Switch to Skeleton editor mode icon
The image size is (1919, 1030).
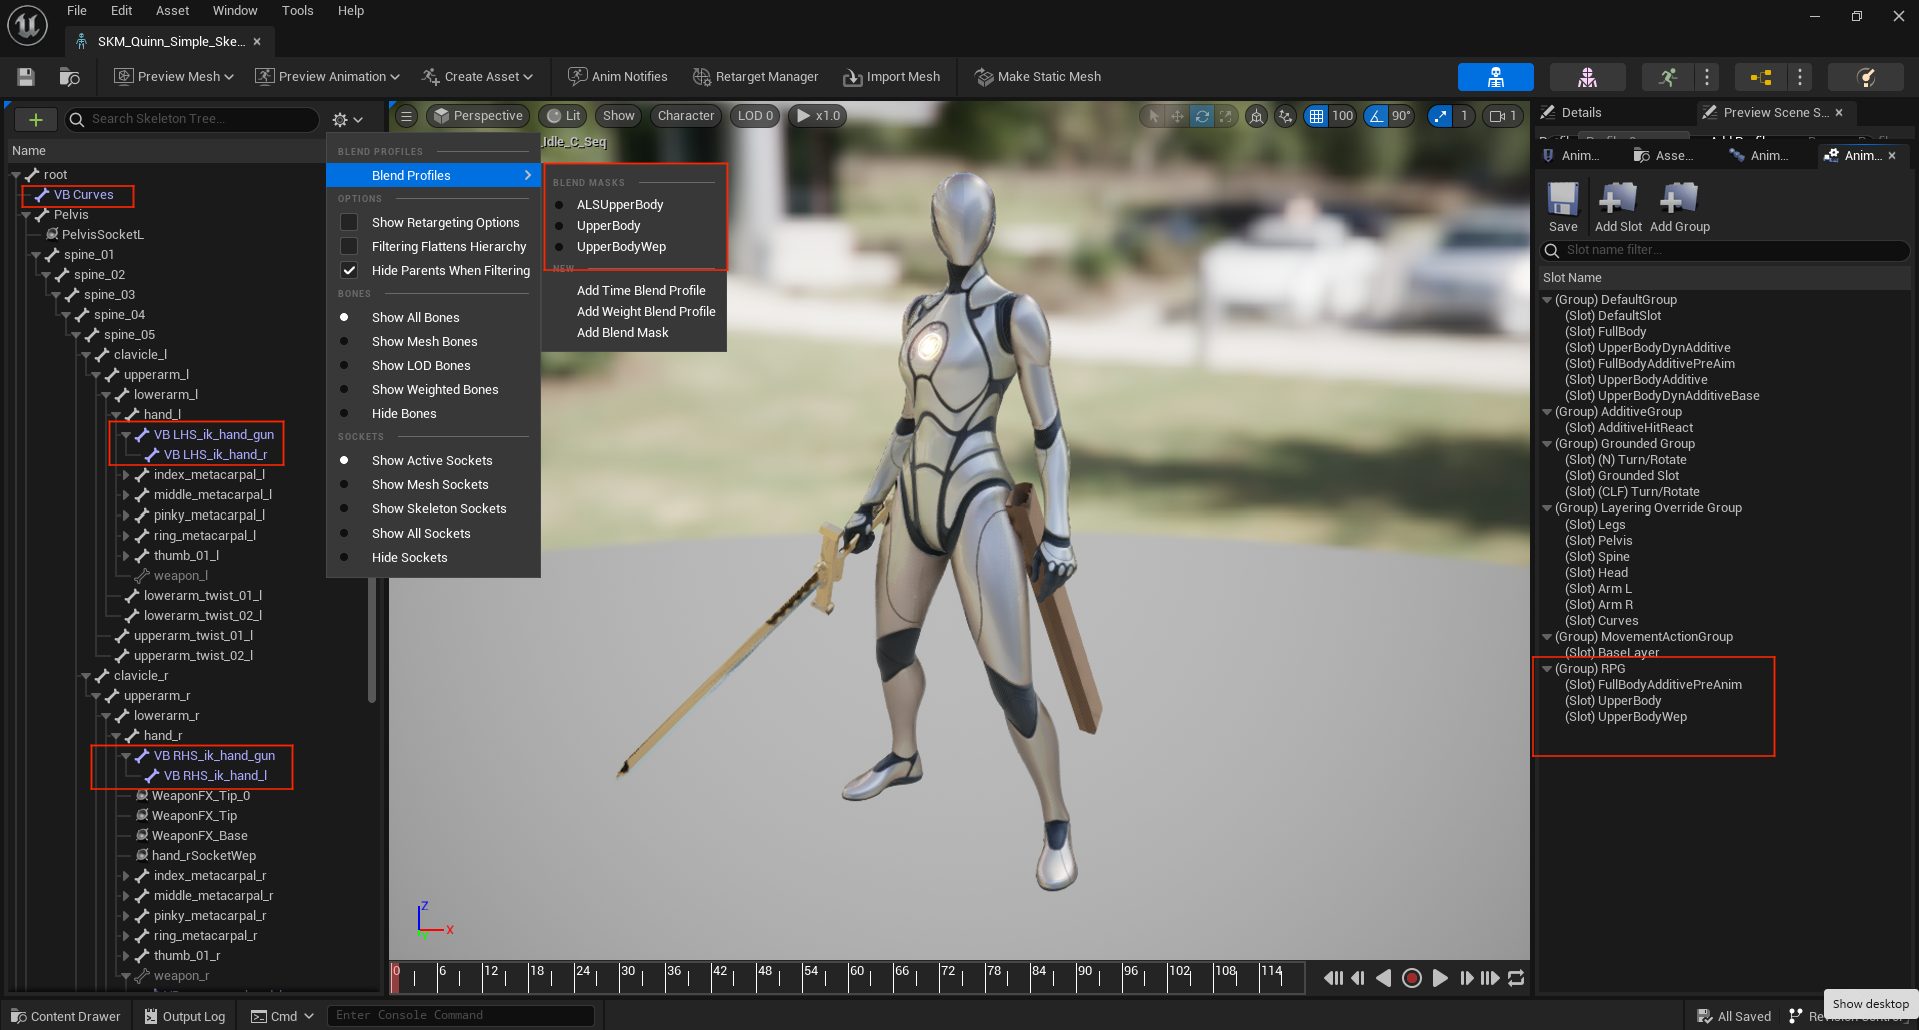(1496, 77)
